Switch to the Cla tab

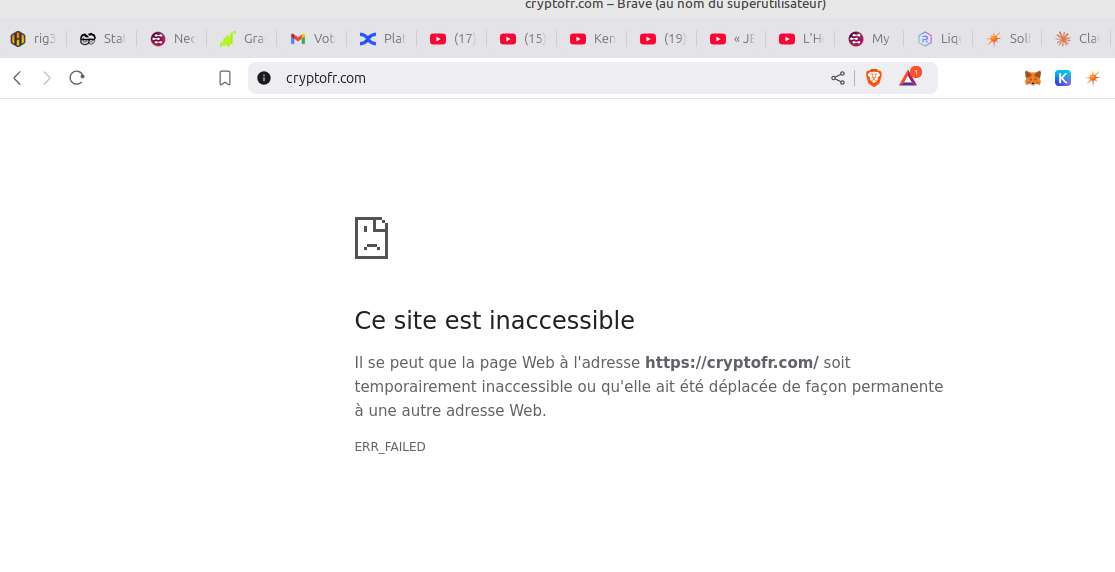(1077, 38)
